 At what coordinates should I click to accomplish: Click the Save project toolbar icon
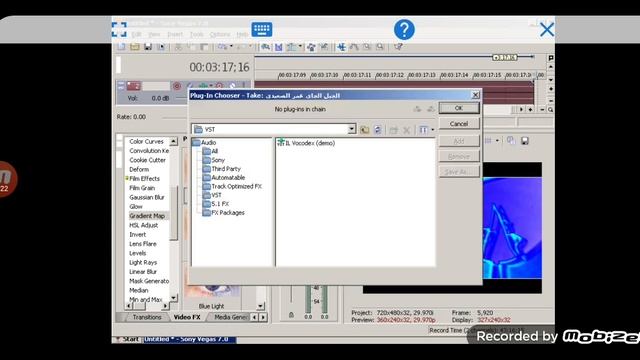click(148, 47)
